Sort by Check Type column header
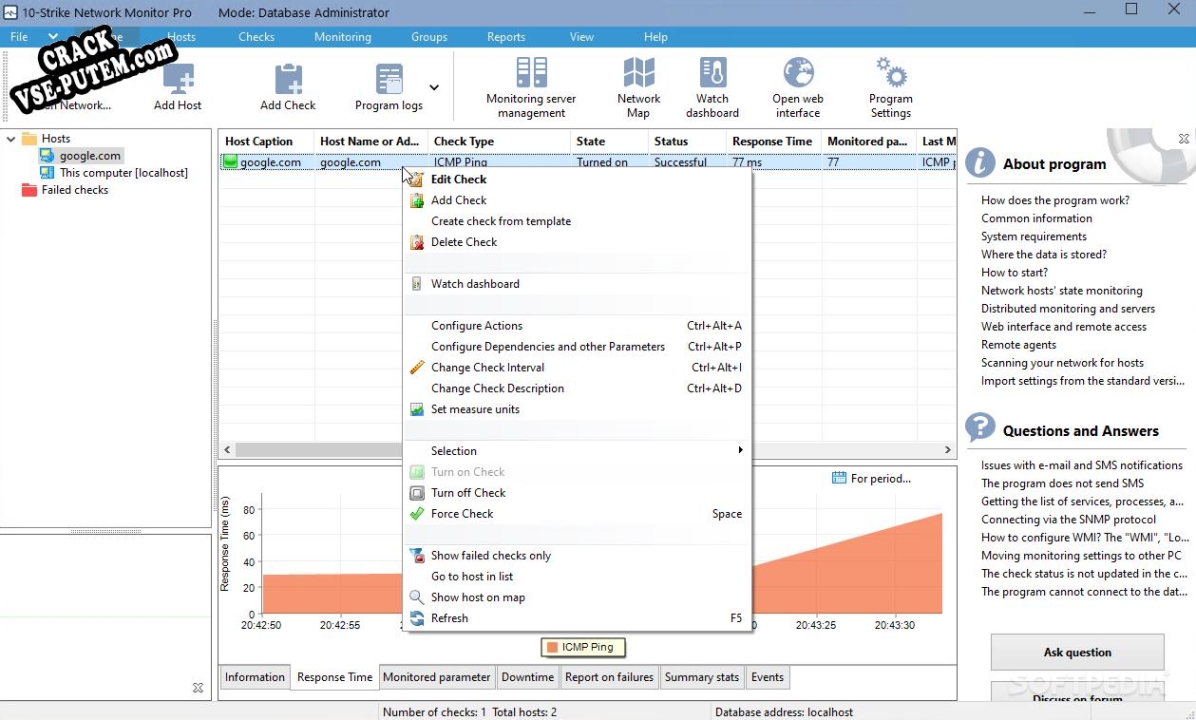1196x720 pixels. tap(499, 141)
